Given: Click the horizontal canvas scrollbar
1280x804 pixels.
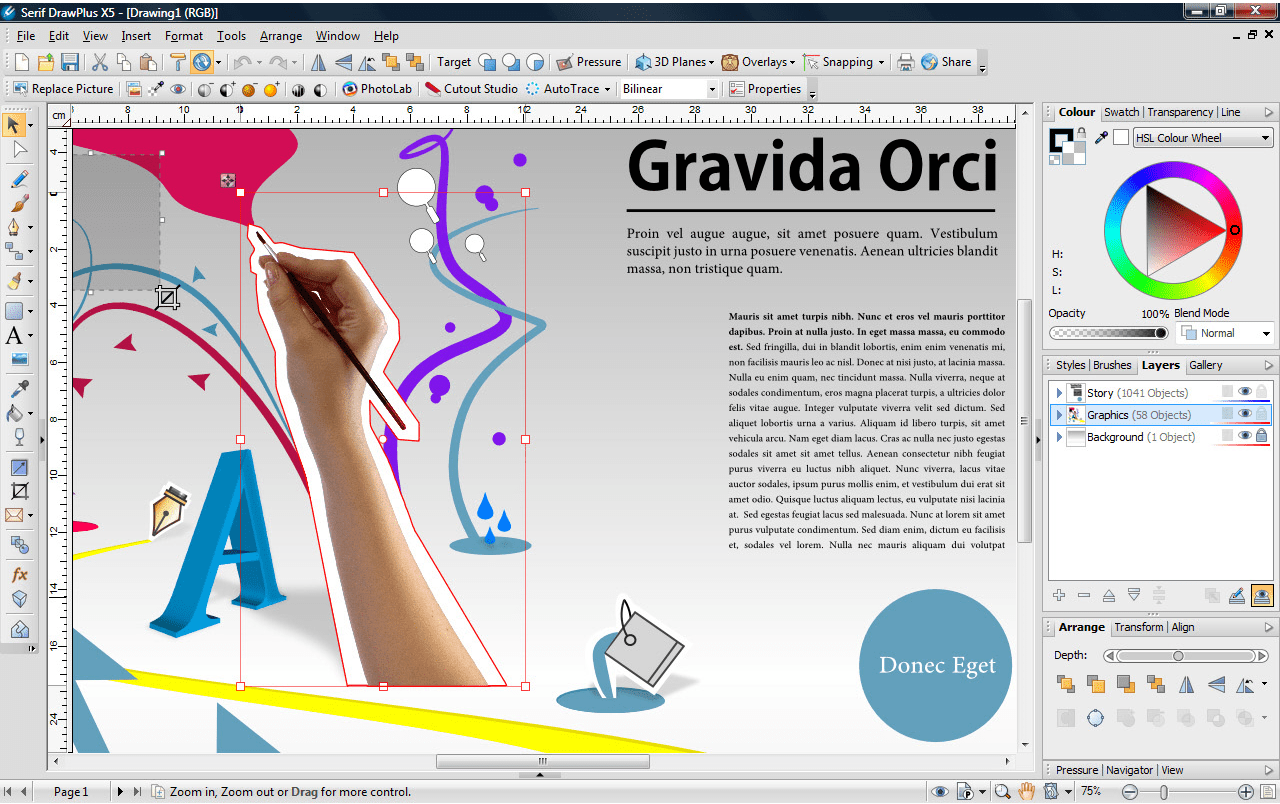Looking at the screenshot, I should tap(543, 760).
